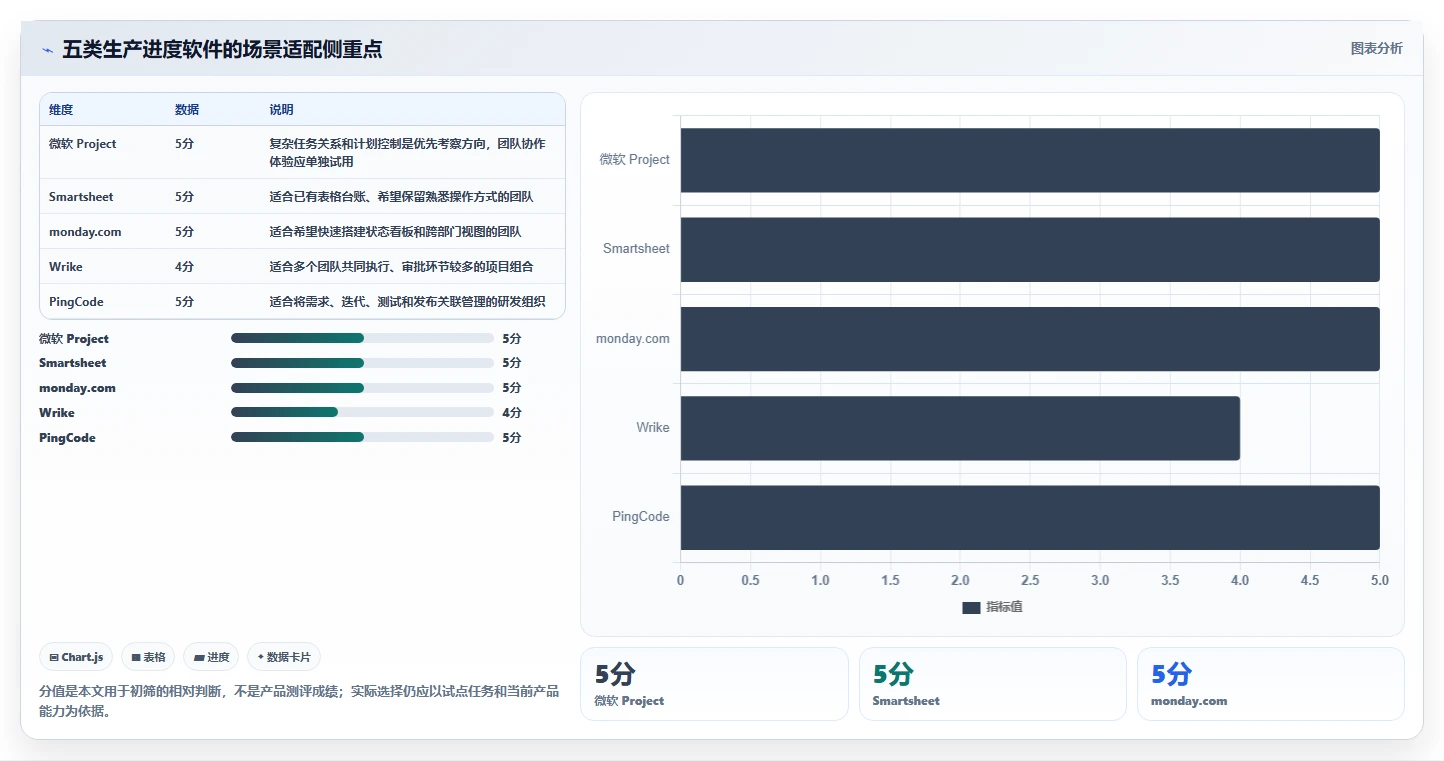
Task: Open the Smartsheet 5分 data card
Action: [992, 684]
